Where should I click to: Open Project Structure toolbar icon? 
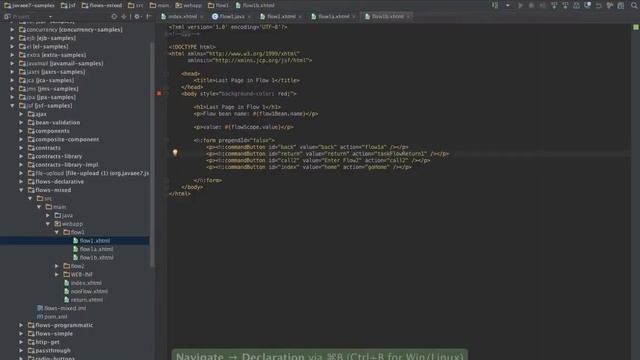[621, 5]
